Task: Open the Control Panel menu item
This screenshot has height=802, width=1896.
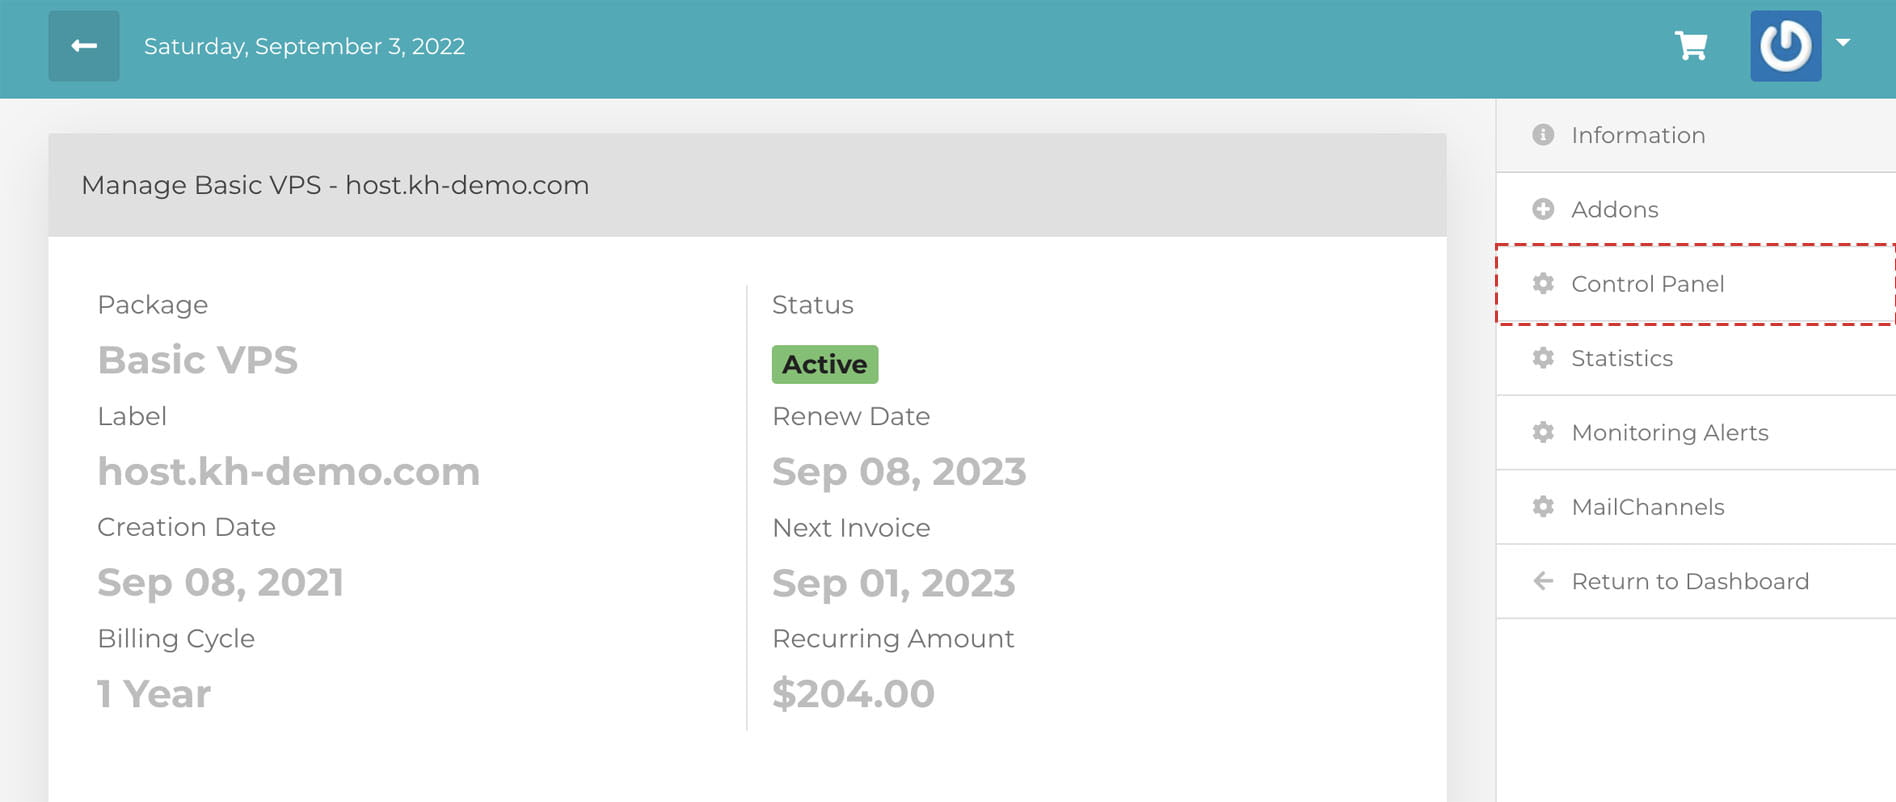Action: pyautogui.click(x=1647, y=284)
